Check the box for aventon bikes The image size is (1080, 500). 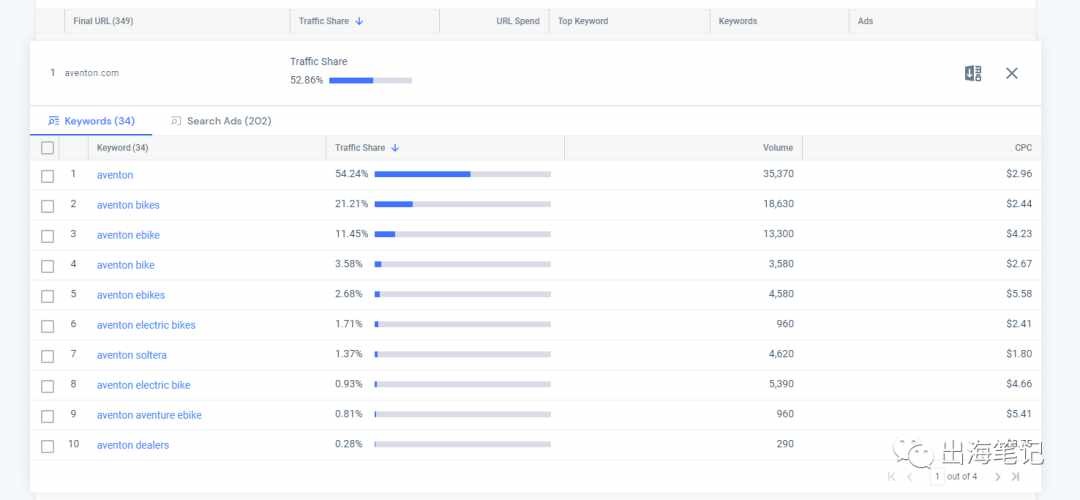point(48,206)
